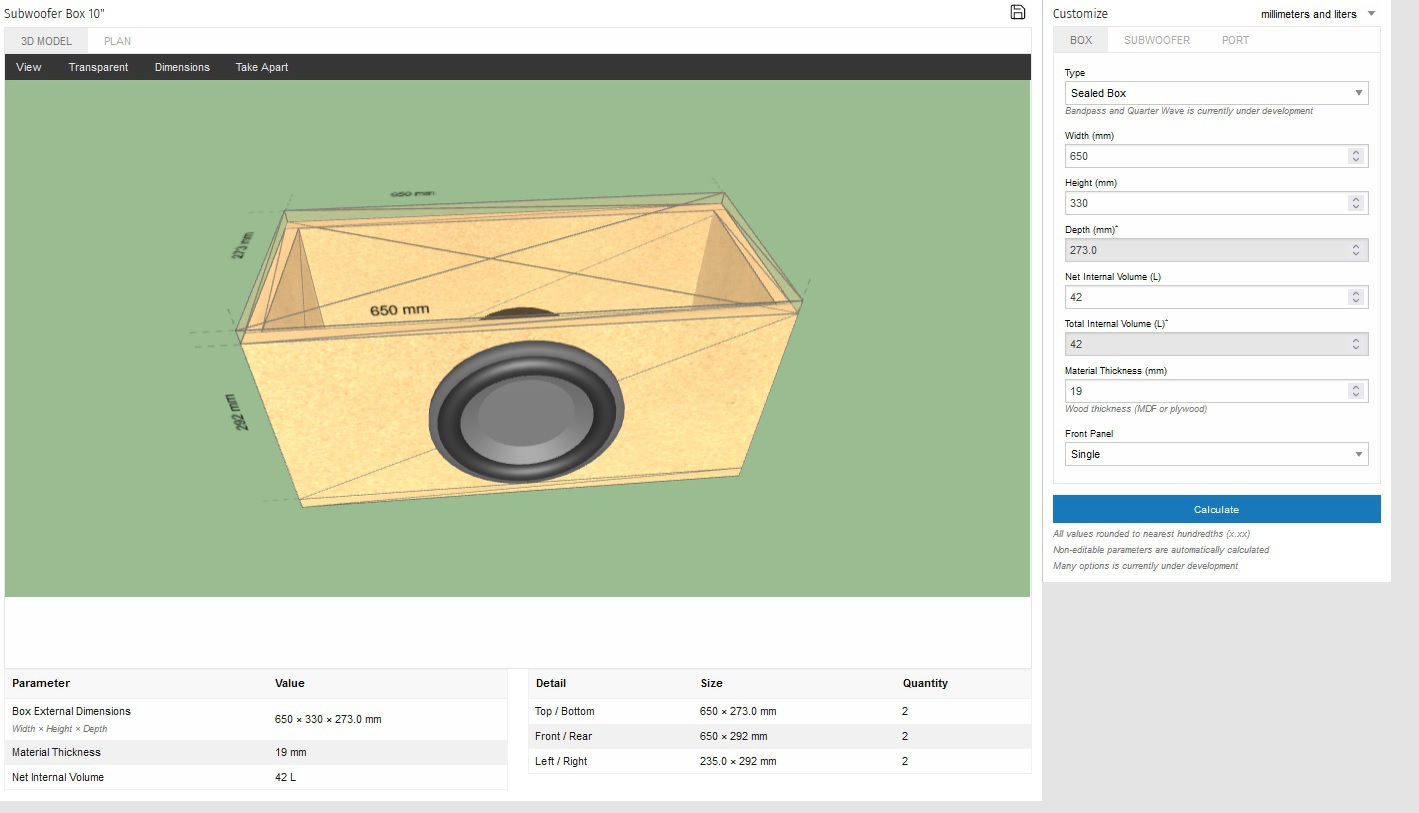Click the 650 × 273.0 mm size cell
Image resolution: width=1419 pixels, height=813 pixels.
738,711
